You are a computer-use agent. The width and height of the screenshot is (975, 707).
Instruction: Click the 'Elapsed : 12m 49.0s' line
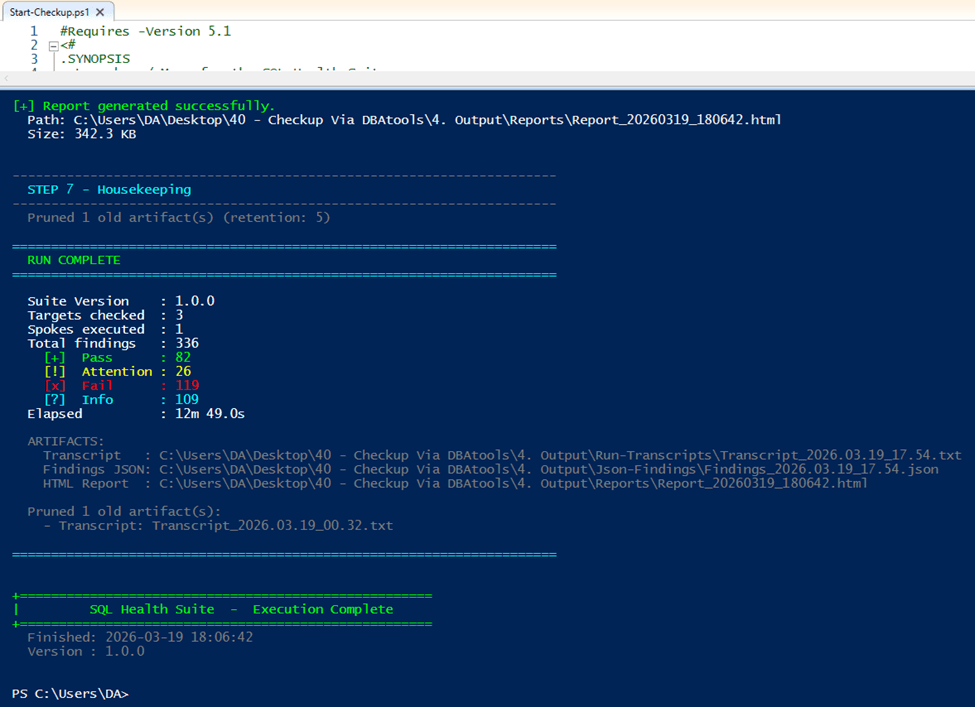136,414
